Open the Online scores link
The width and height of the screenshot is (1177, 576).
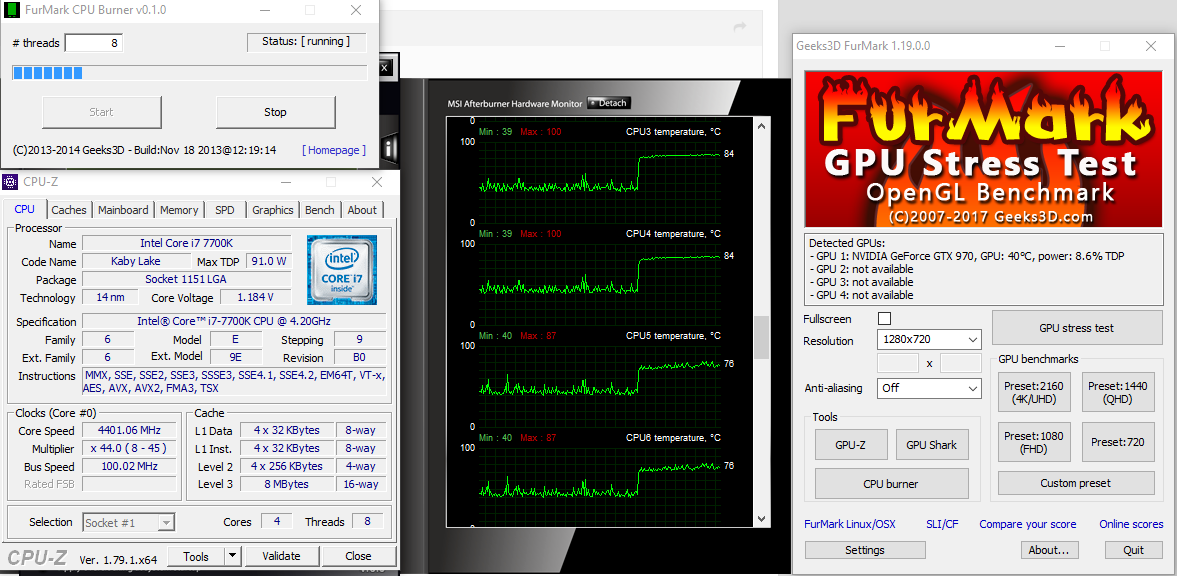click(1131, 524)
